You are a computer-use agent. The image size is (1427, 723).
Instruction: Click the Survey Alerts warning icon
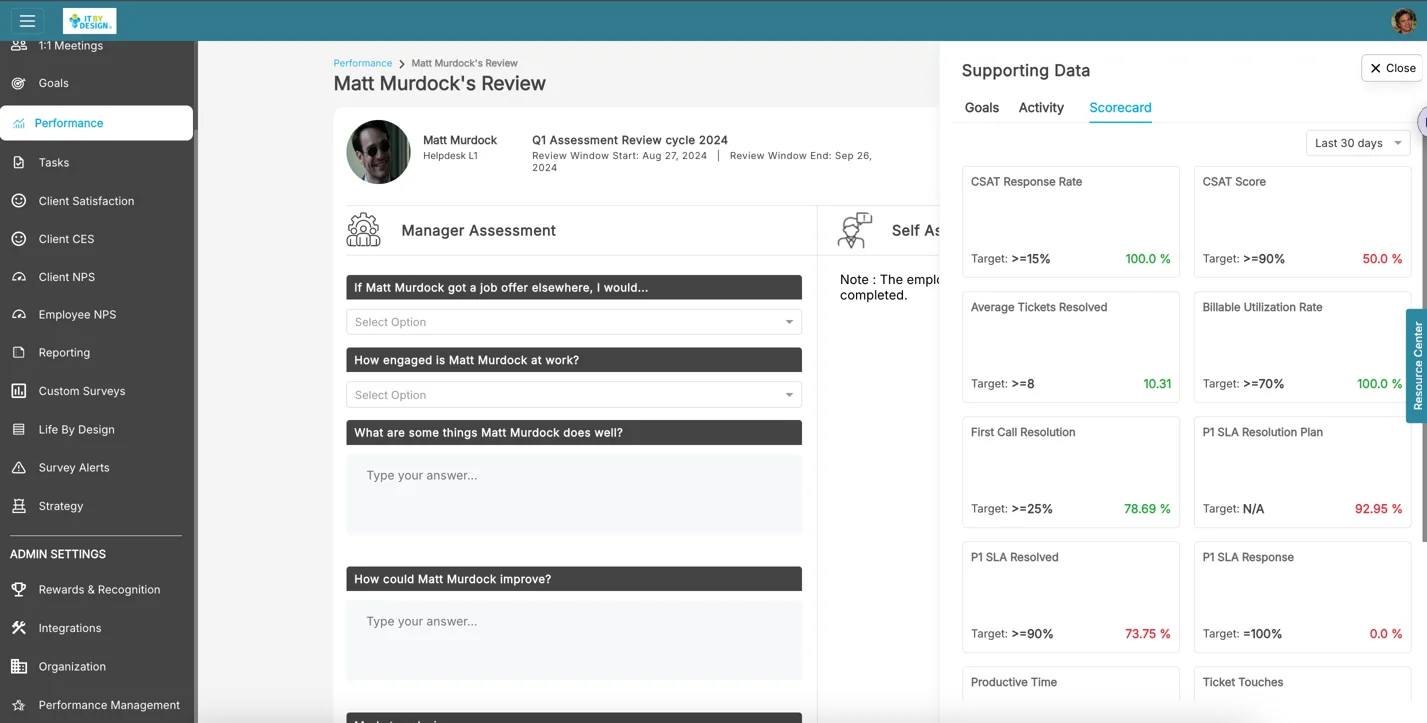19,467
